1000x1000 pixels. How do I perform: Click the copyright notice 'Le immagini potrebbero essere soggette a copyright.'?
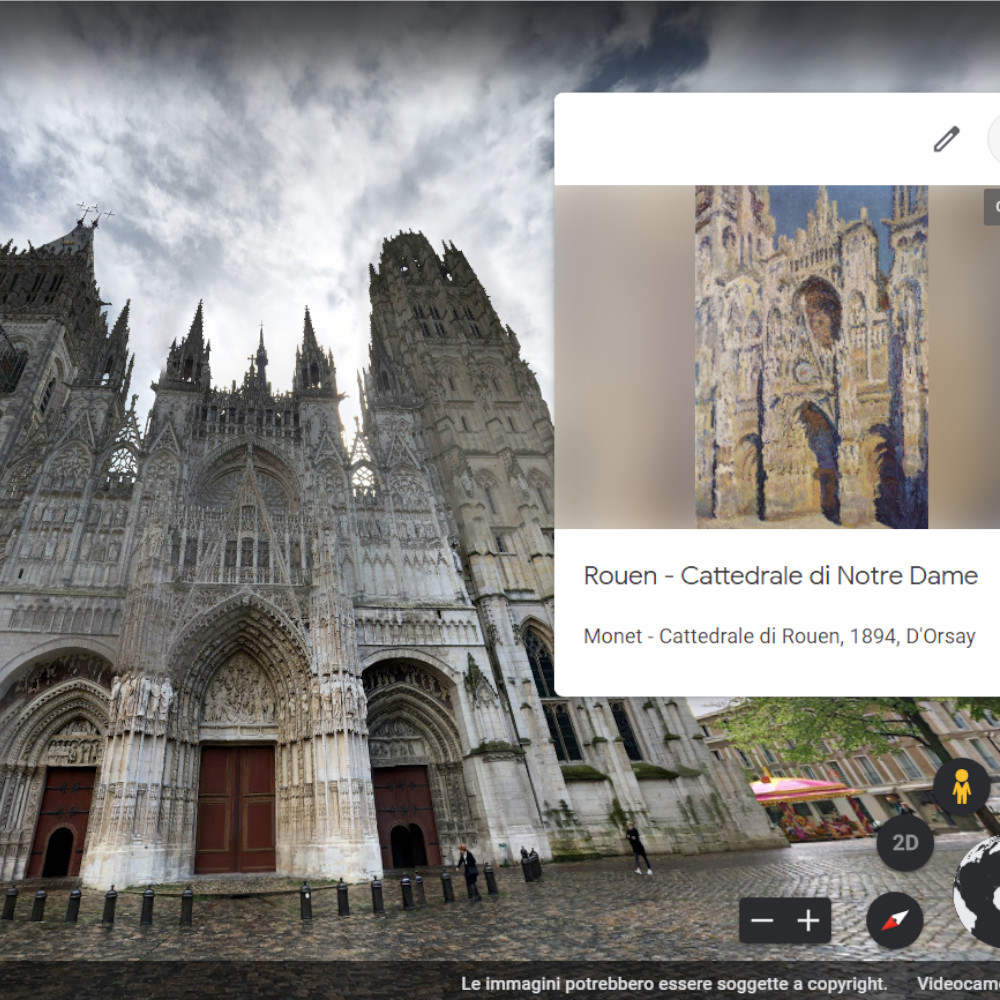tap(673, 983)
